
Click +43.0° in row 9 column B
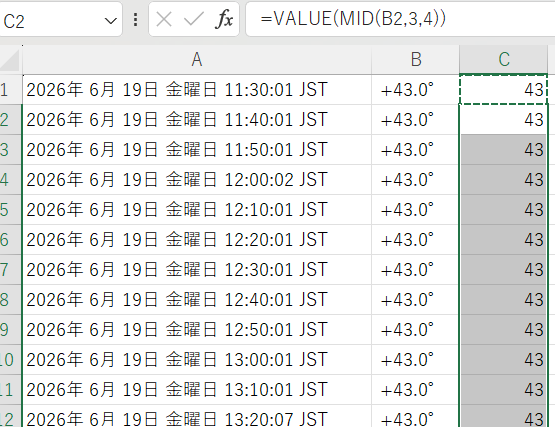click(416, 330)
